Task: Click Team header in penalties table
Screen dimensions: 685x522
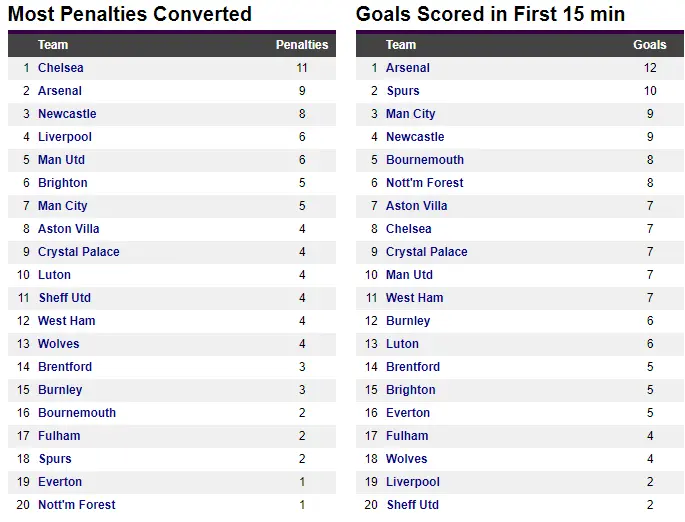Action: pyautogui.click(x=53, y=45)
